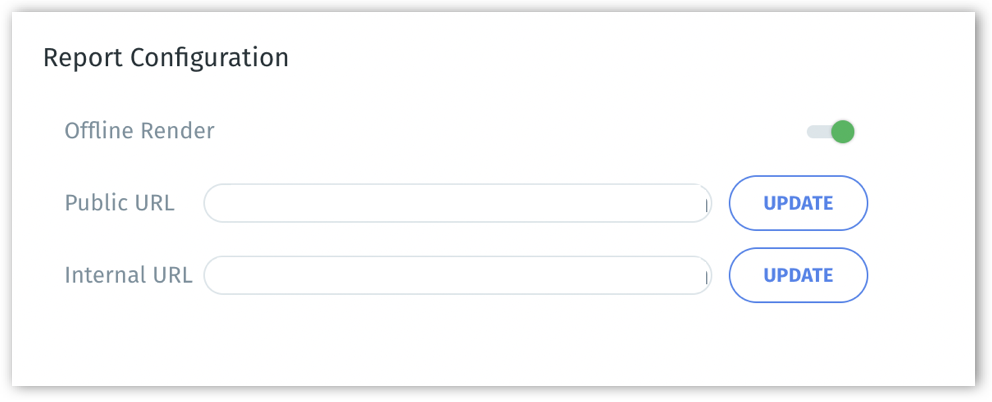This screenshot has height=402, width=992.
Task: Click the Offline Render label
Action: pos(139,131)
